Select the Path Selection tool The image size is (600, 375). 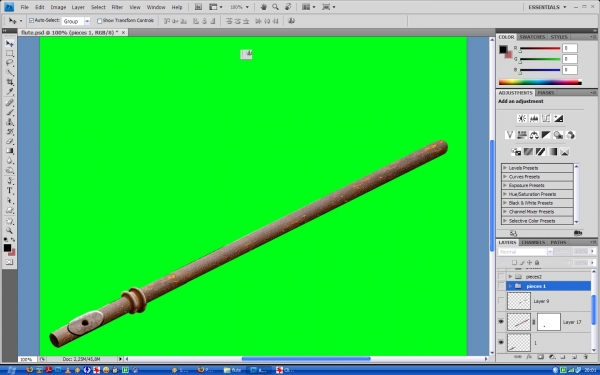[10, 201]
